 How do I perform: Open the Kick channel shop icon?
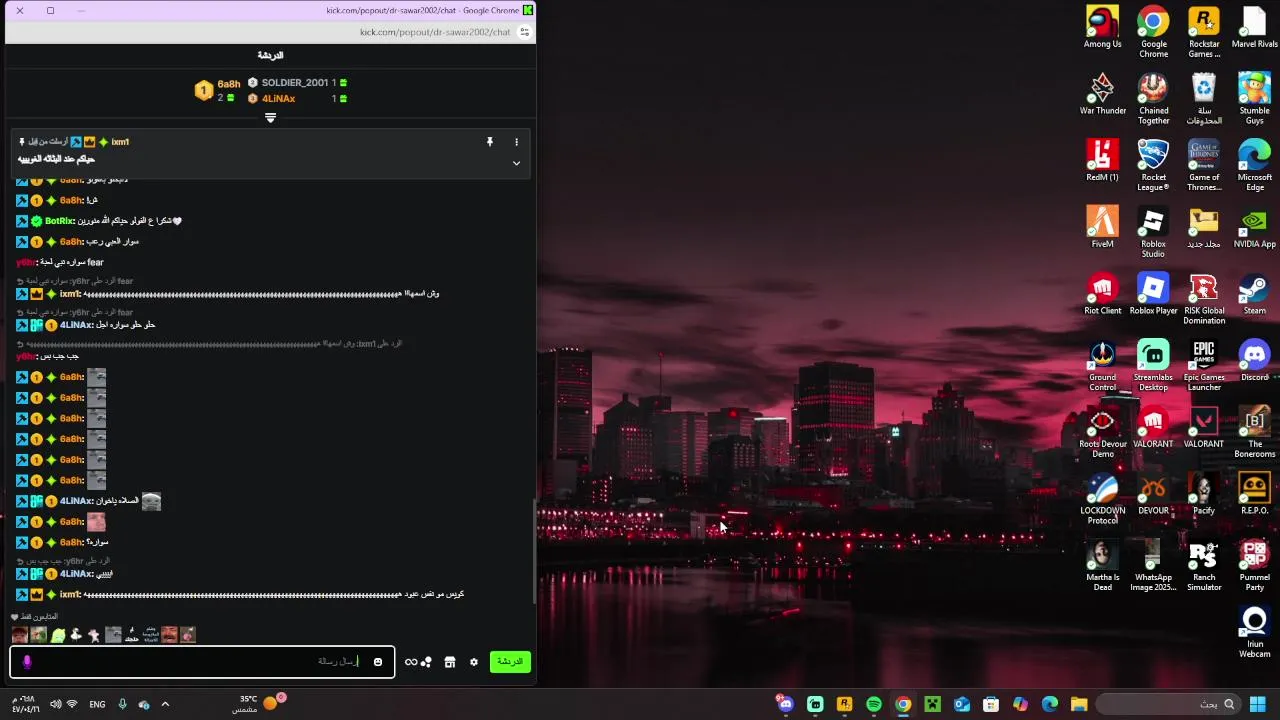coord(450,662)
